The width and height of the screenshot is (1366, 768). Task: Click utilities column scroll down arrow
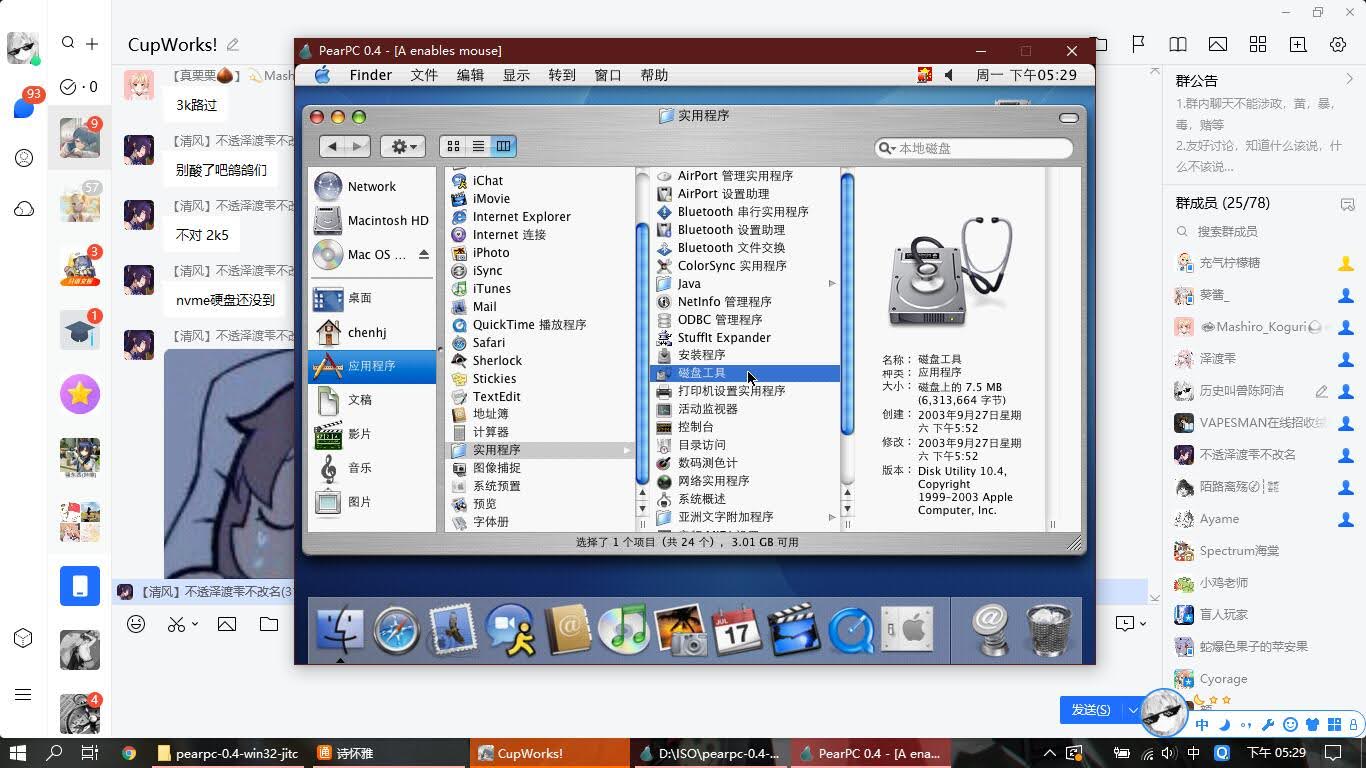tap(847, 509)
